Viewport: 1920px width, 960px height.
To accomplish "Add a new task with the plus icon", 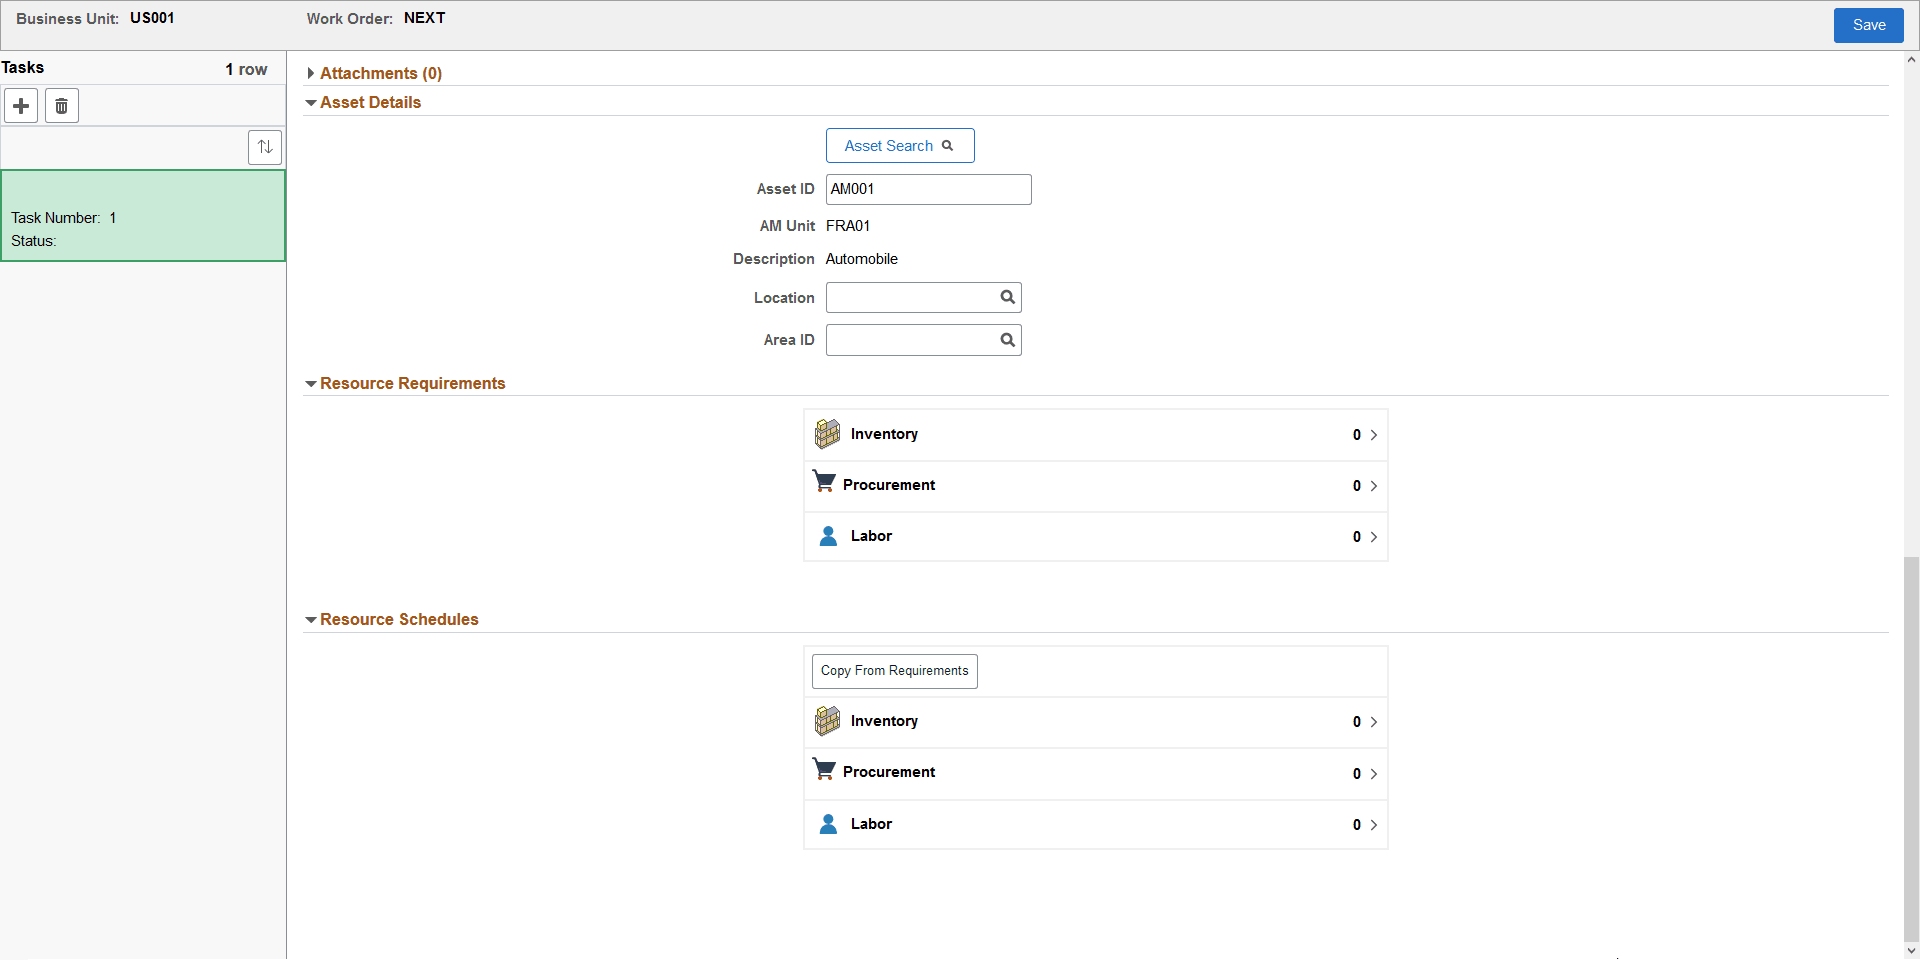I will pyautogui.click(x=21, y=105).
